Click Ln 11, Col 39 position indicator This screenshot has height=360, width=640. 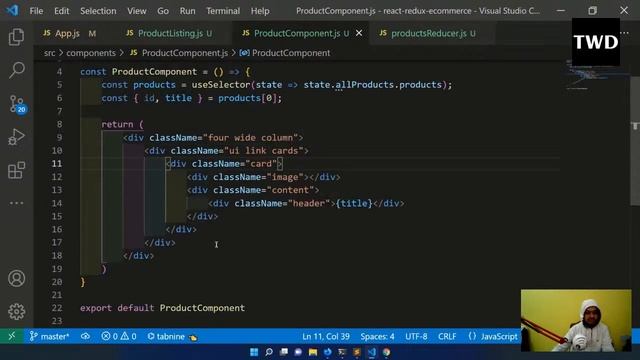[326, 336]
